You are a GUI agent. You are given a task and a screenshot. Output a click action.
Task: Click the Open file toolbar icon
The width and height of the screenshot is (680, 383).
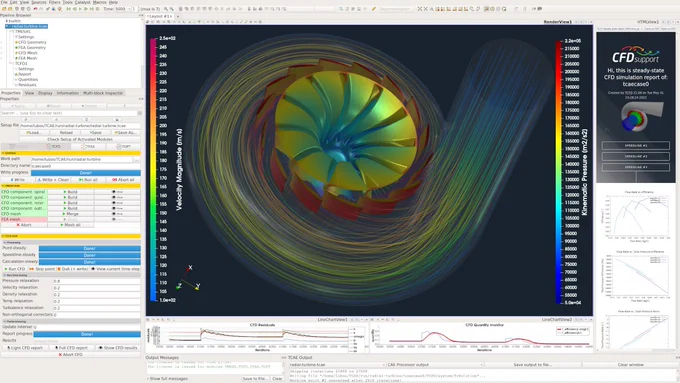point(4,9)
